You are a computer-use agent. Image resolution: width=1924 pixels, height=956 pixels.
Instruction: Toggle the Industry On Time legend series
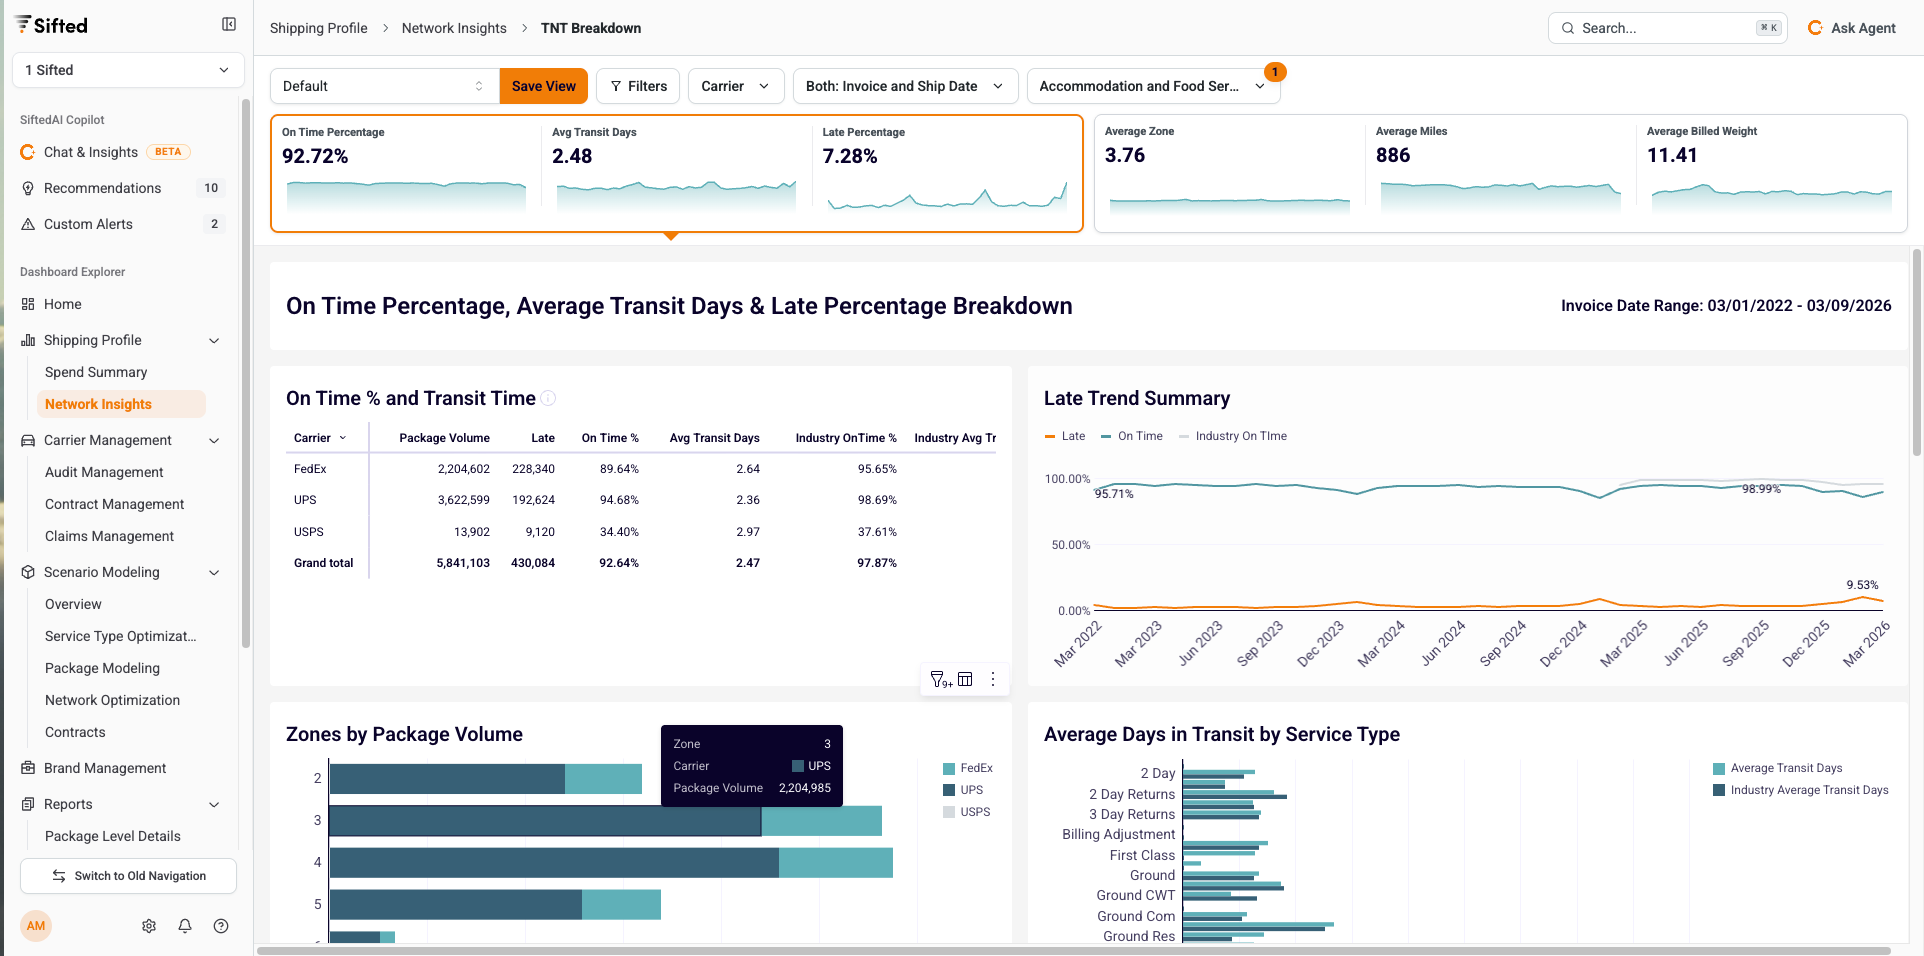1233,436
